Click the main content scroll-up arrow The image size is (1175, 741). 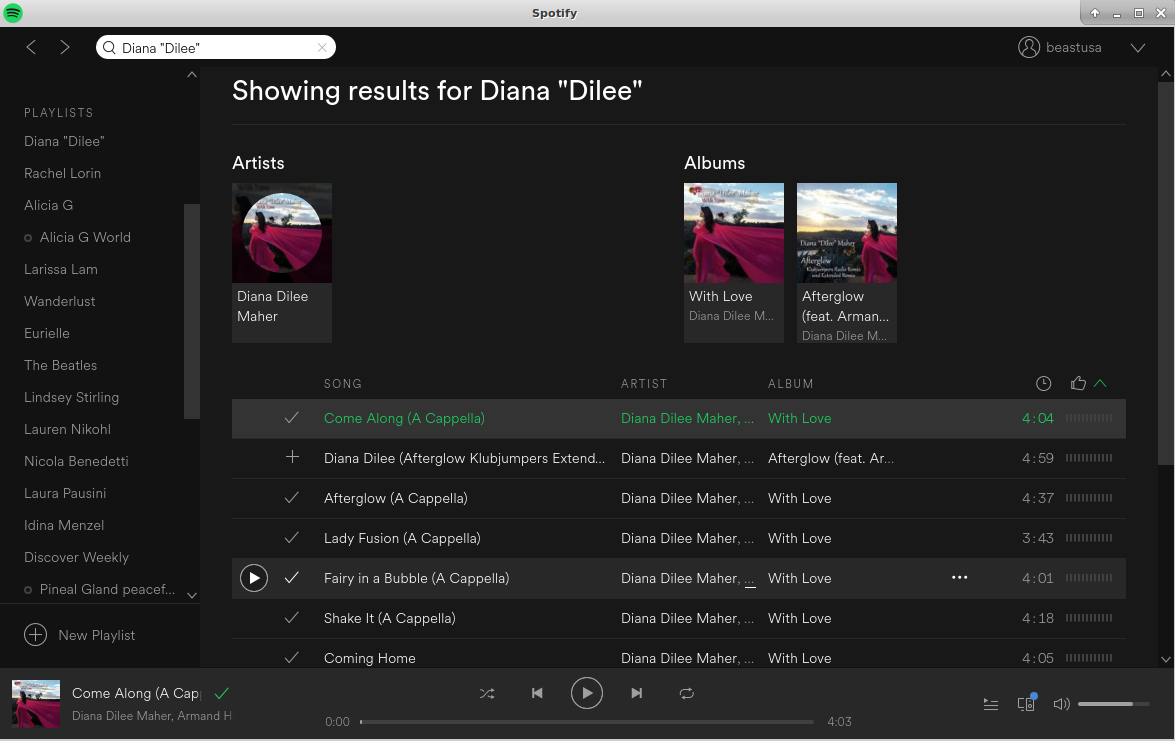point(1165,74)
